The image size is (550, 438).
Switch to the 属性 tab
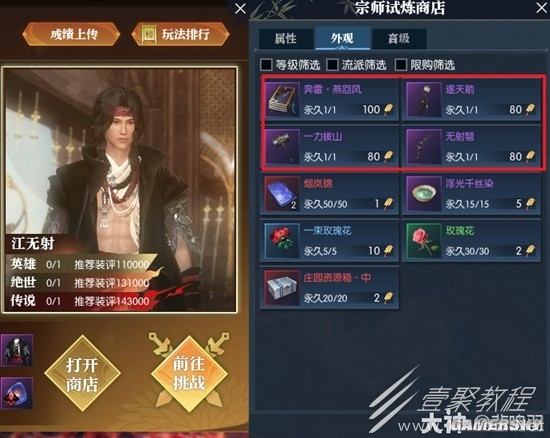point(286,38)
